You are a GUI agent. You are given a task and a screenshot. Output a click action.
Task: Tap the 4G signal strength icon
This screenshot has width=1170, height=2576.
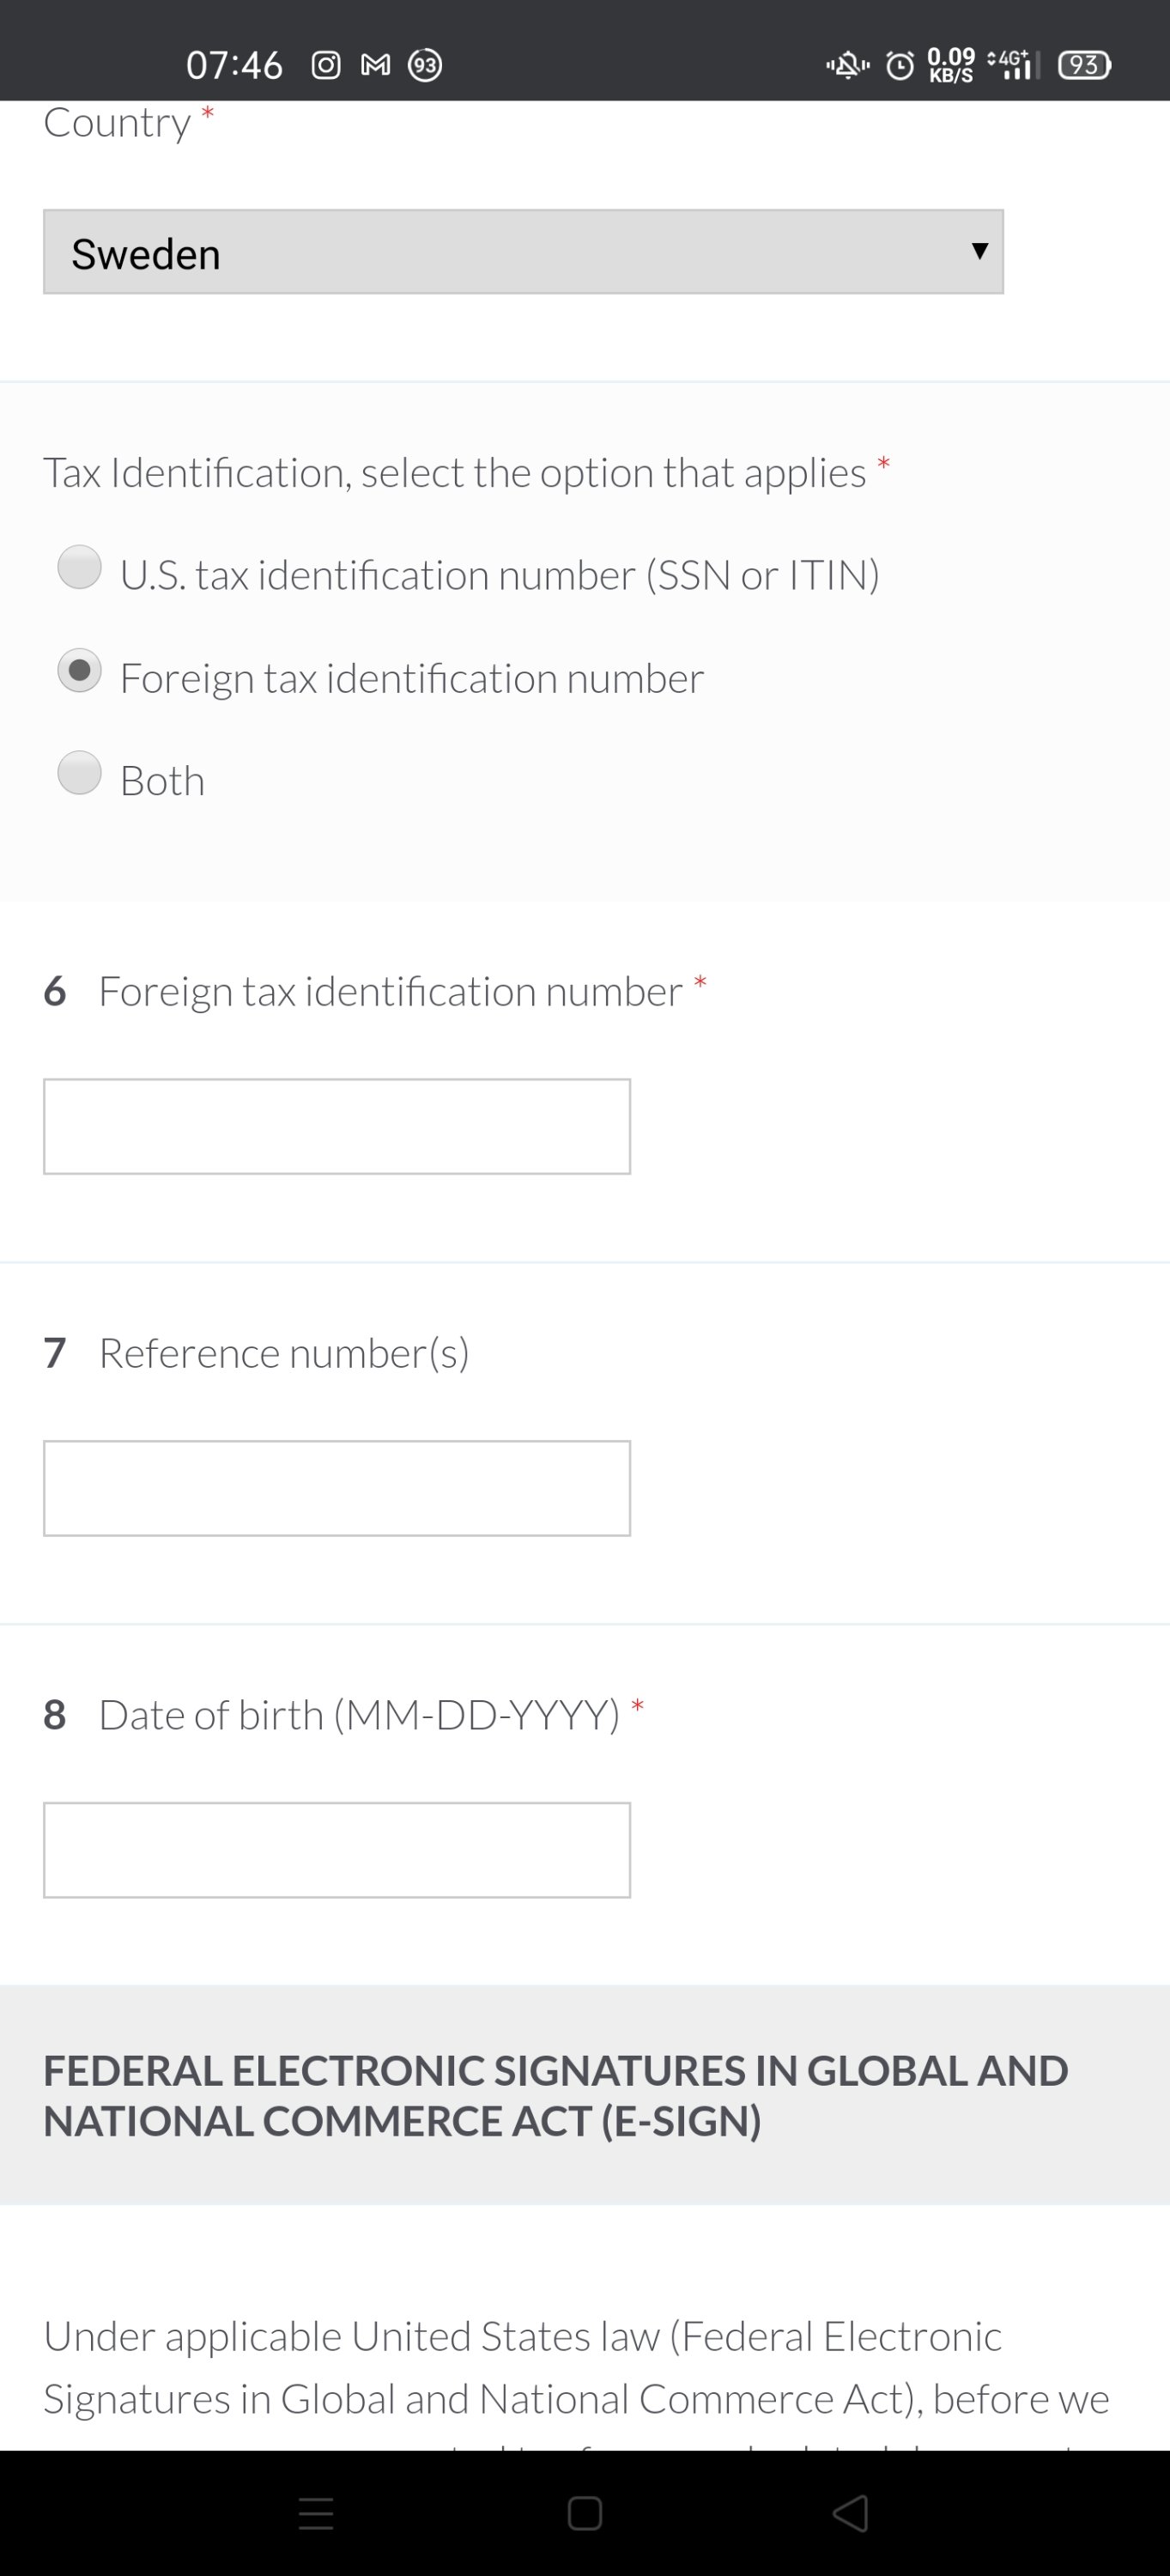pos(1013,64)
